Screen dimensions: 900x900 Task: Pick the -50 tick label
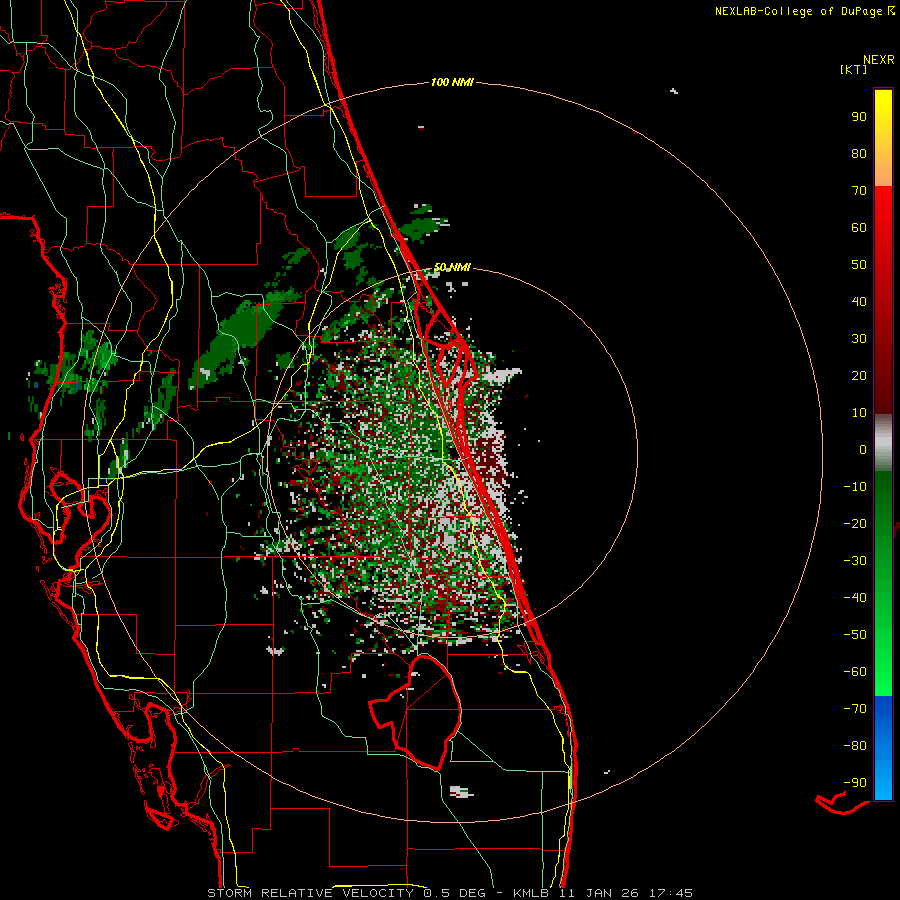(x=855, y=634)
